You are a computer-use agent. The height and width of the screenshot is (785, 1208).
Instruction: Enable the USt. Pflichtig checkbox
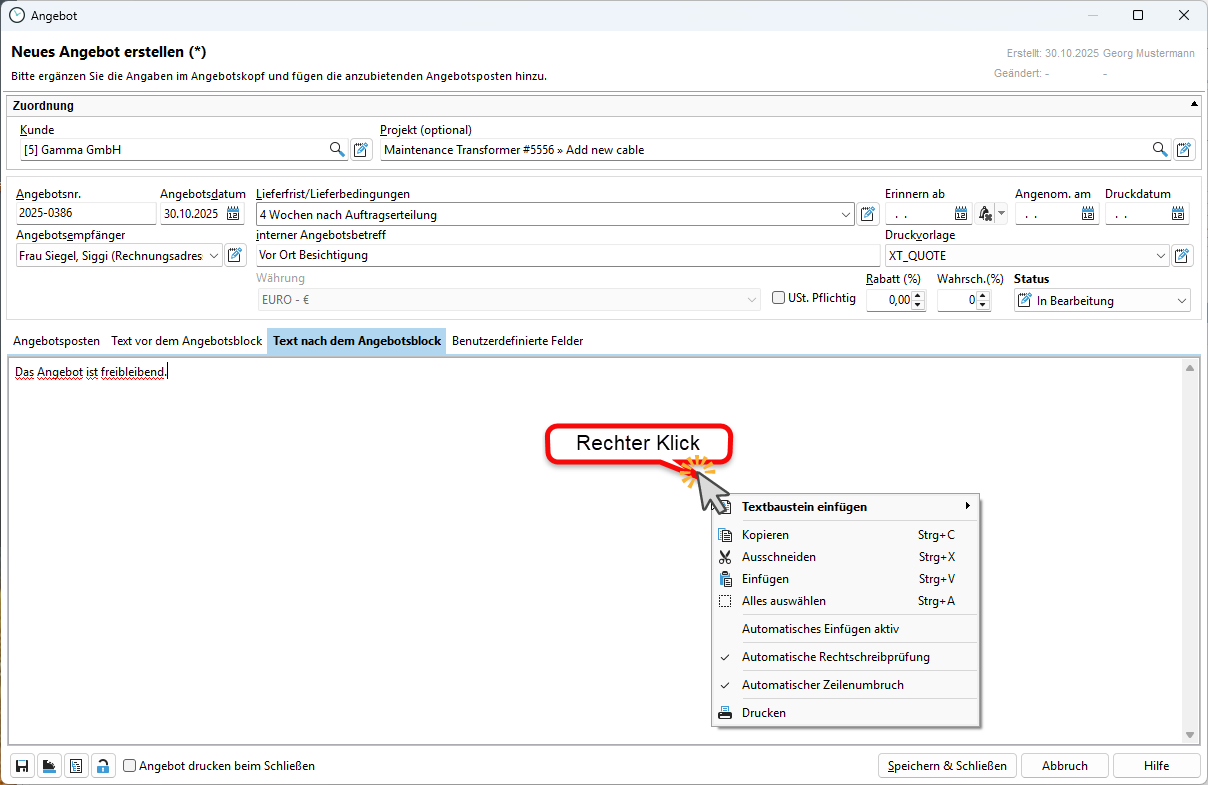click(x=779, y=298)
